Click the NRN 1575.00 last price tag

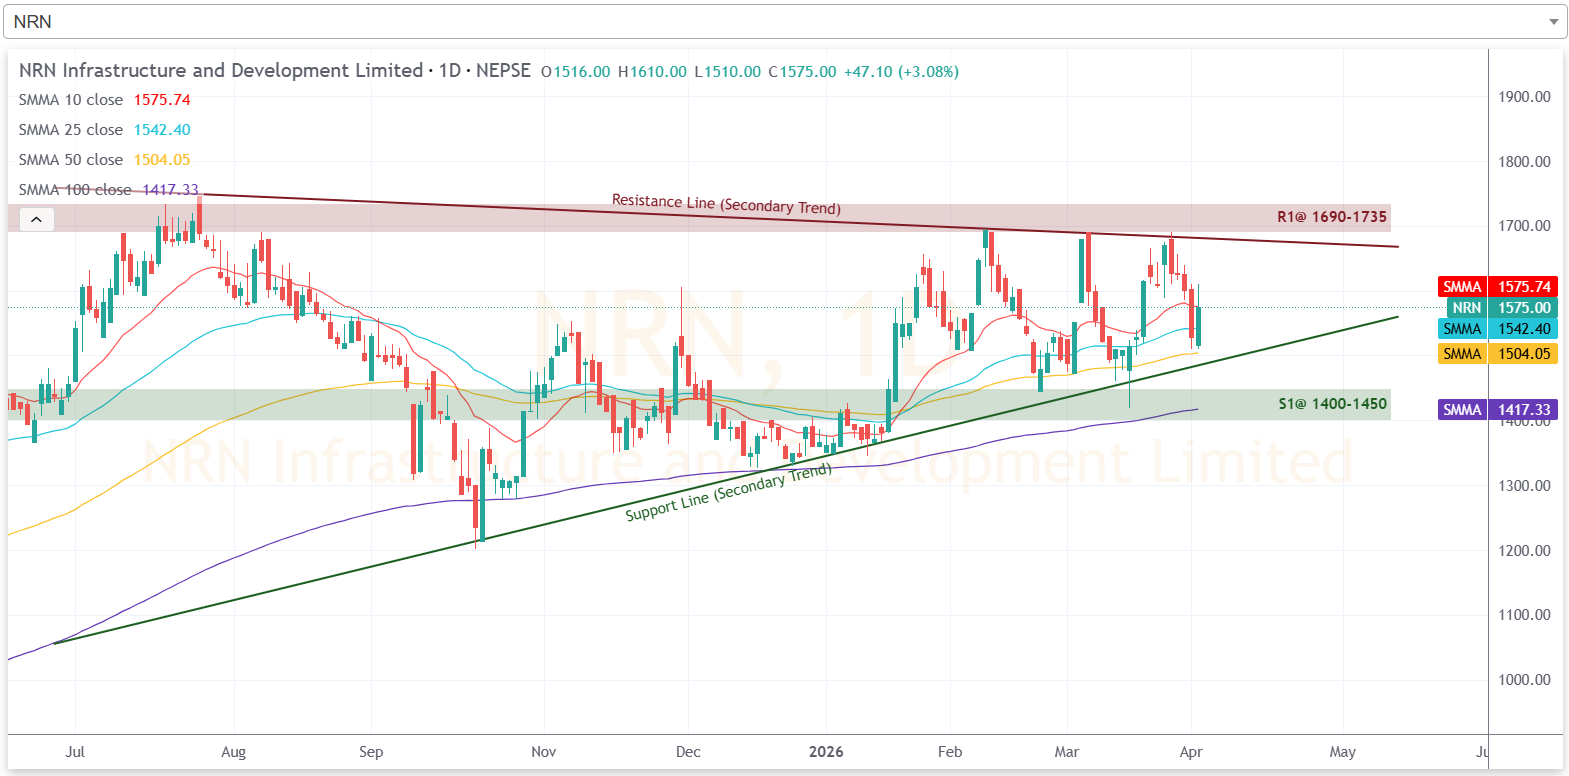coord(1502,308)
